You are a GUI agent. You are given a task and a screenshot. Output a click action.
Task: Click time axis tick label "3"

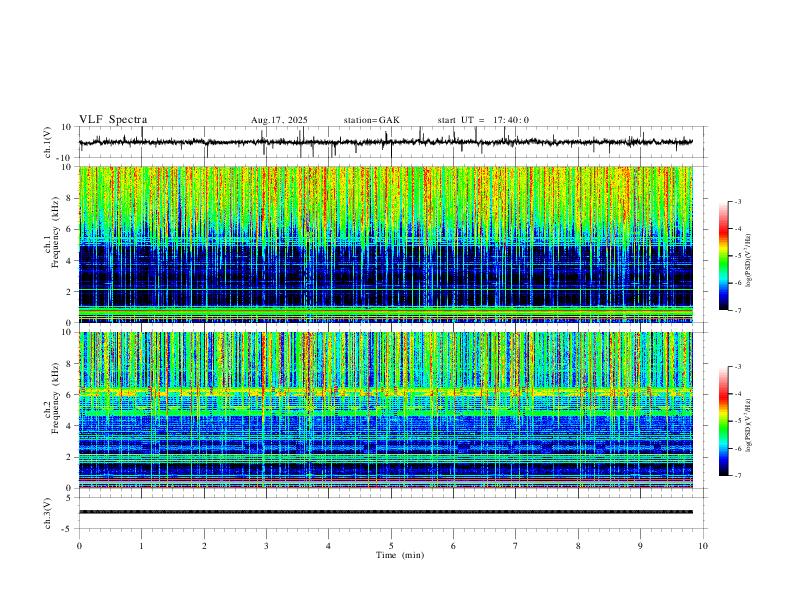point(266,546)
